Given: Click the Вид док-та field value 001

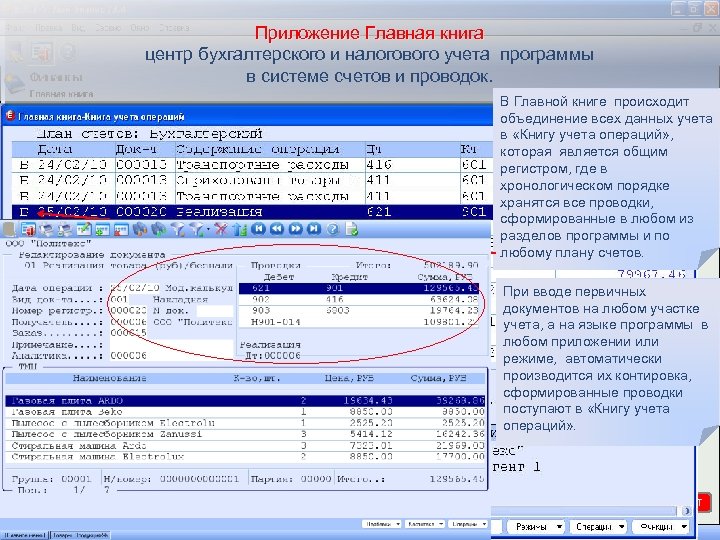Looking at the screenshot, I should (x=119, y=299).
